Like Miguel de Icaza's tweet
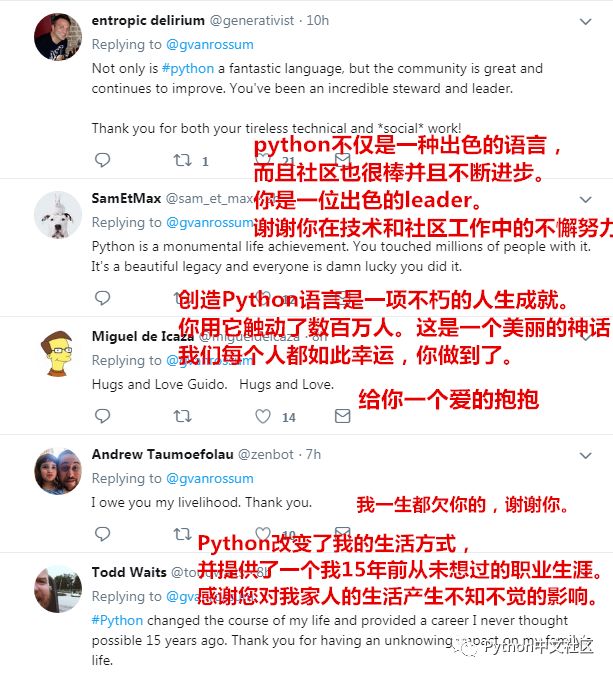The image size is (613, 674). [263, 416]
